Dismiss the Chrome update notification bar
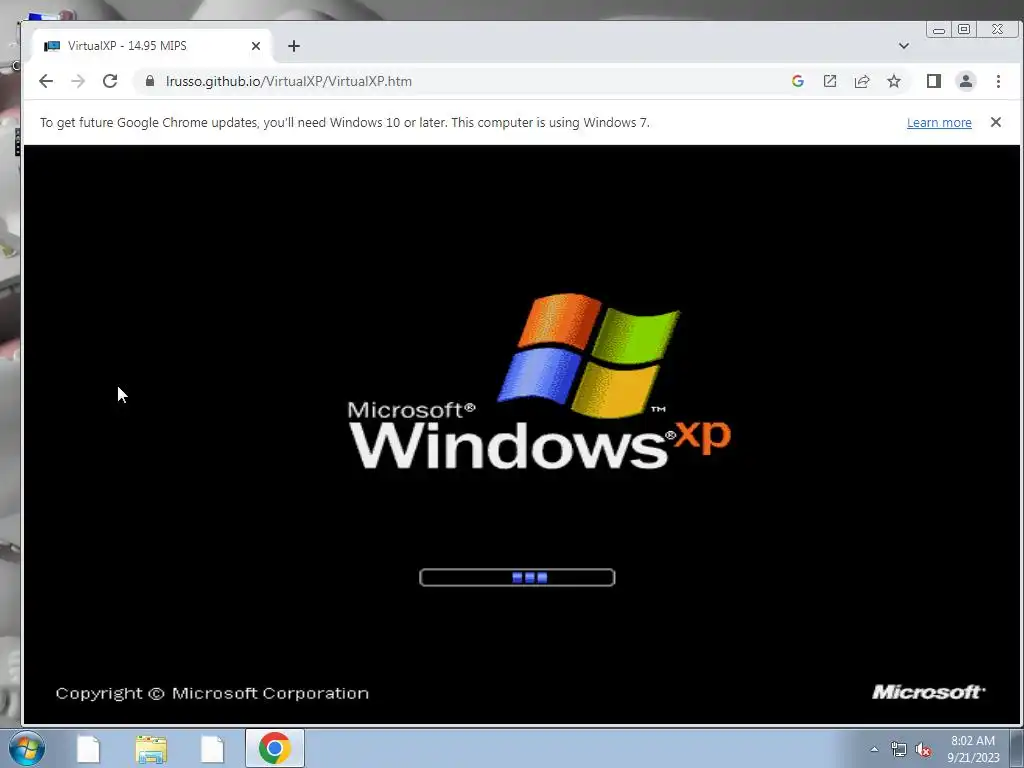1024x768 pixels. 996,122
